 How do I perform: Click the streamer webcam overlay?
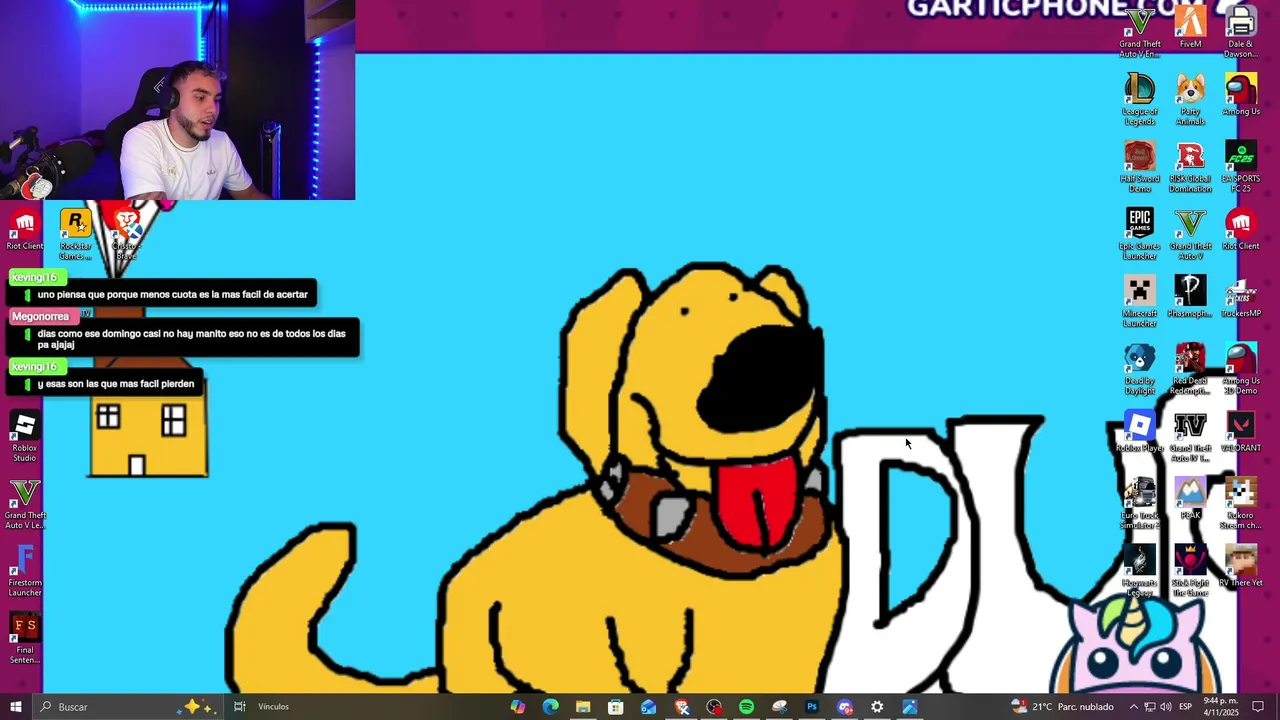177,100
